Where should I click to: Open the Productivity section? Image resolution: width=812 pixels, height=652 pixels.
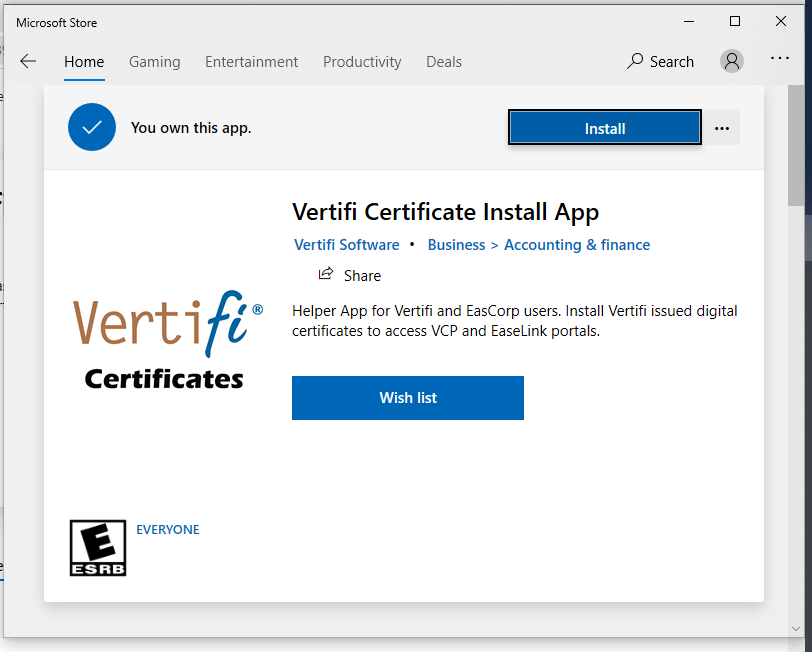tap(362, 61)
